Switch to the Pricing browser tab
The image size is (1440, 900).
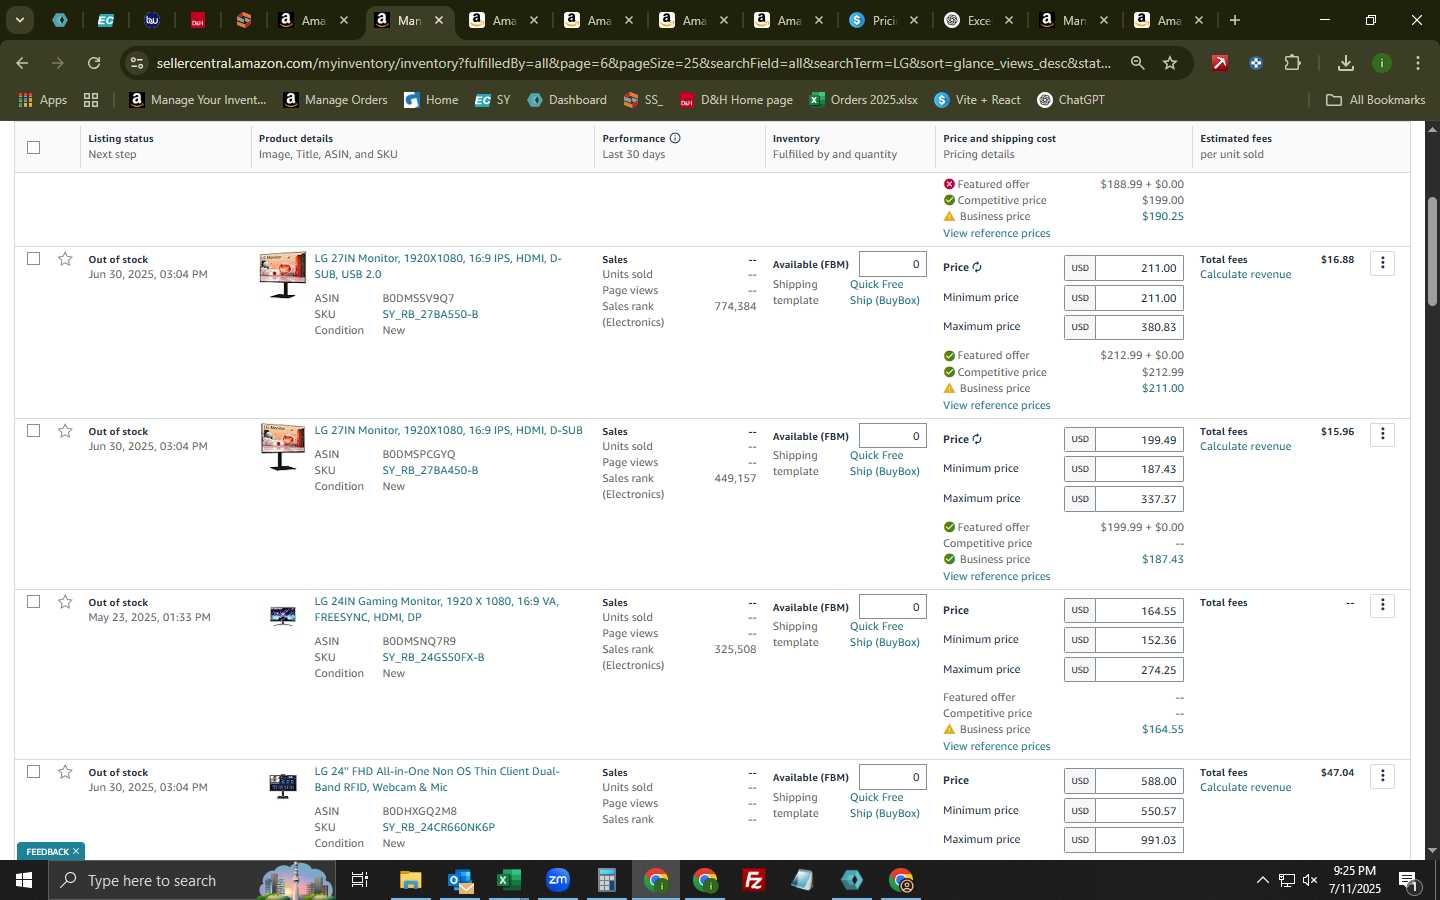click(x=883, y=20)
